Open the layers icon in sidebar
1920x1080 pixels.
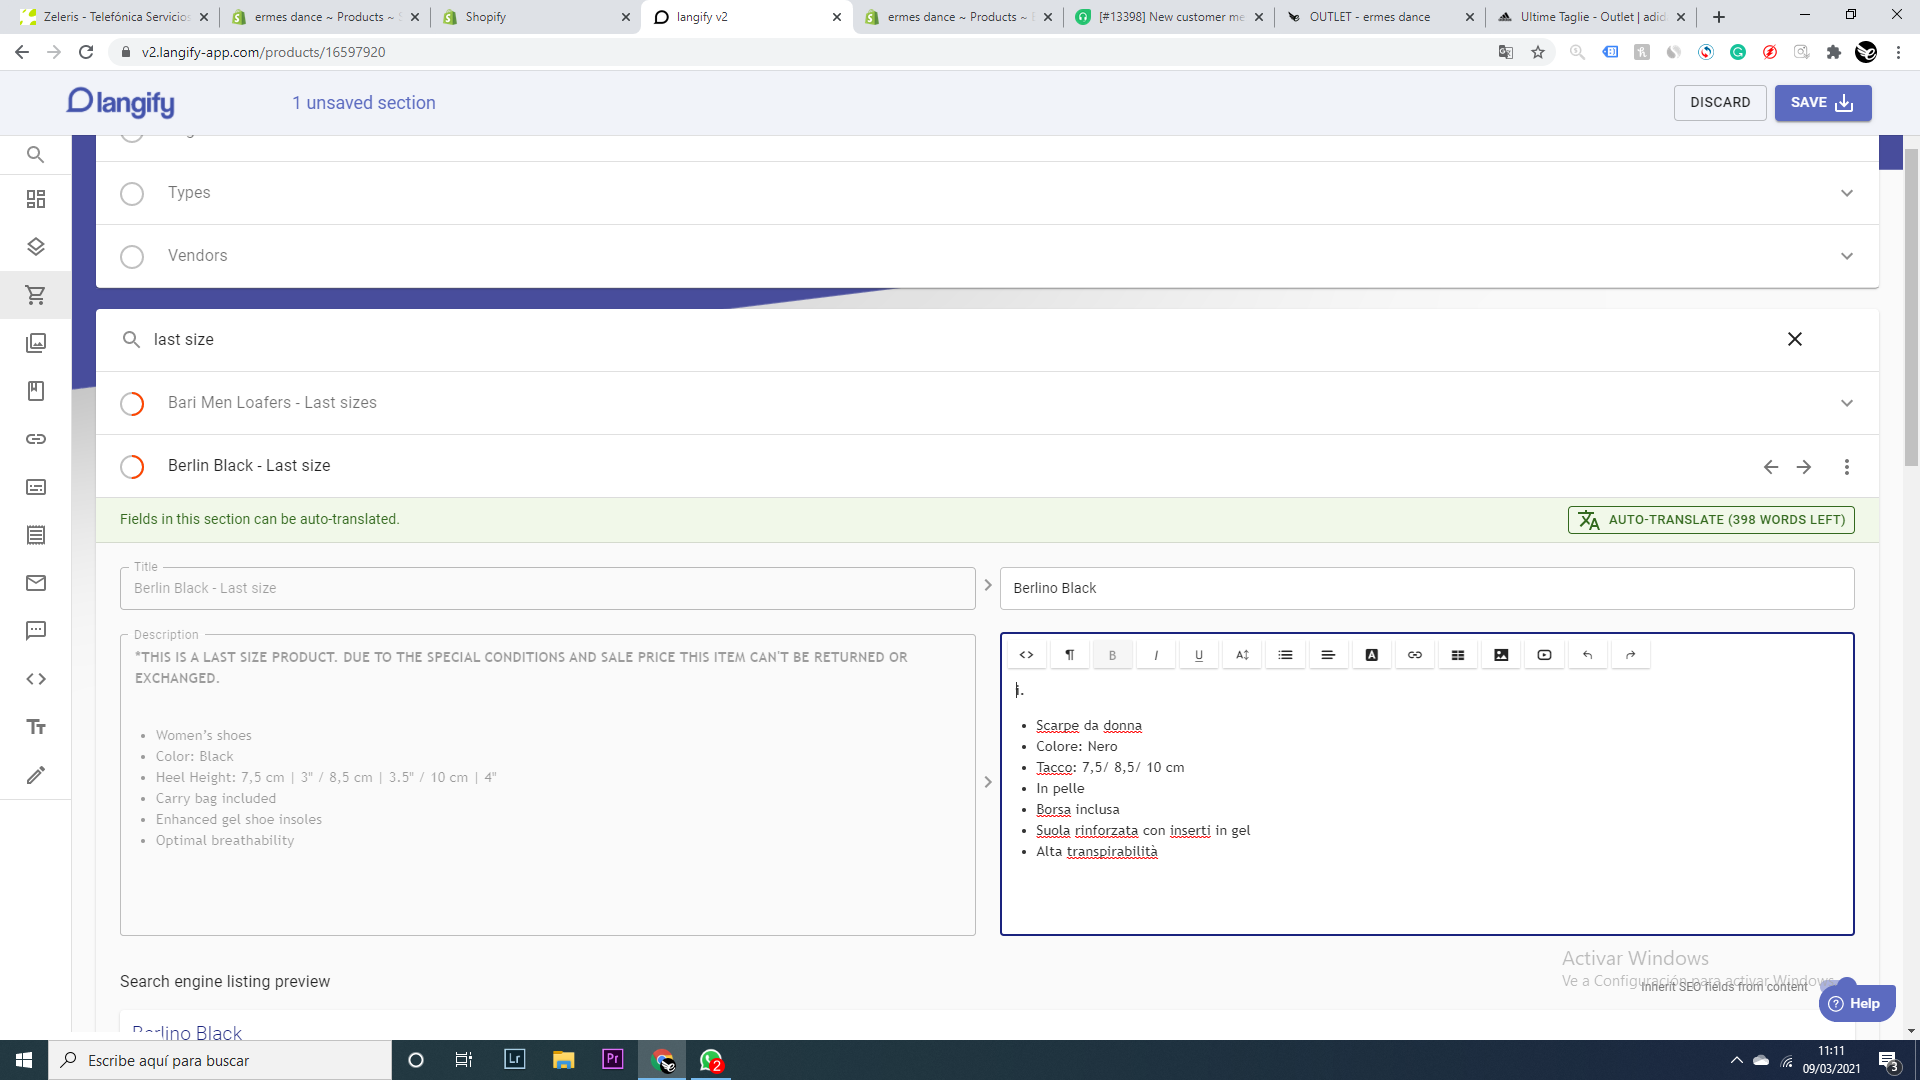pos(36,247)
